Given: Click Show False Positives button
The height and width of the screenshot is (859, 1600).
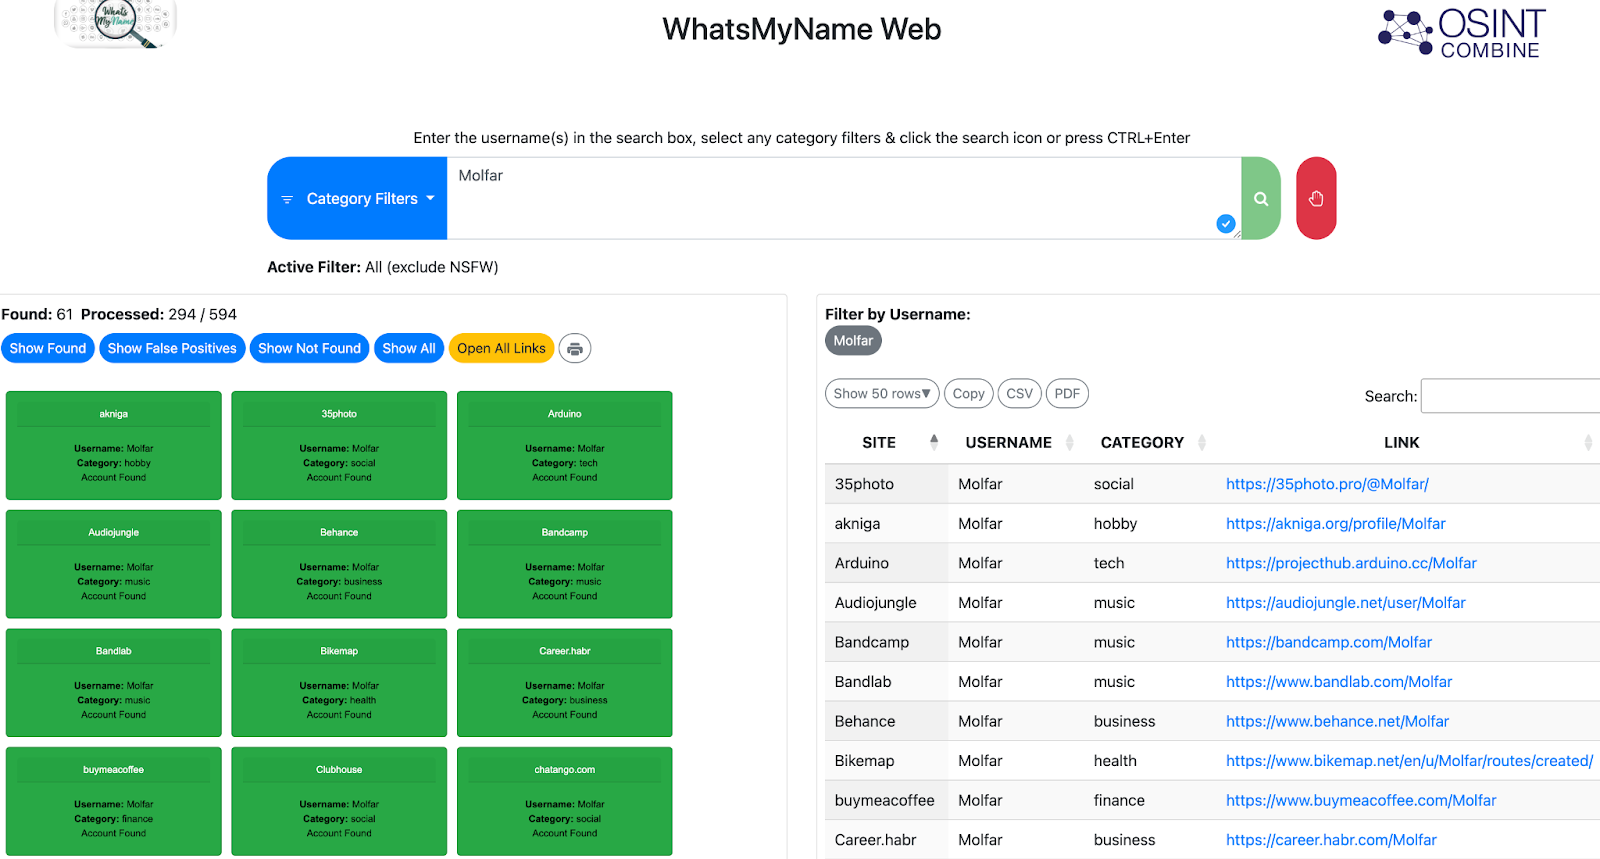Looking at the screenshot, I should pos(172,348).
